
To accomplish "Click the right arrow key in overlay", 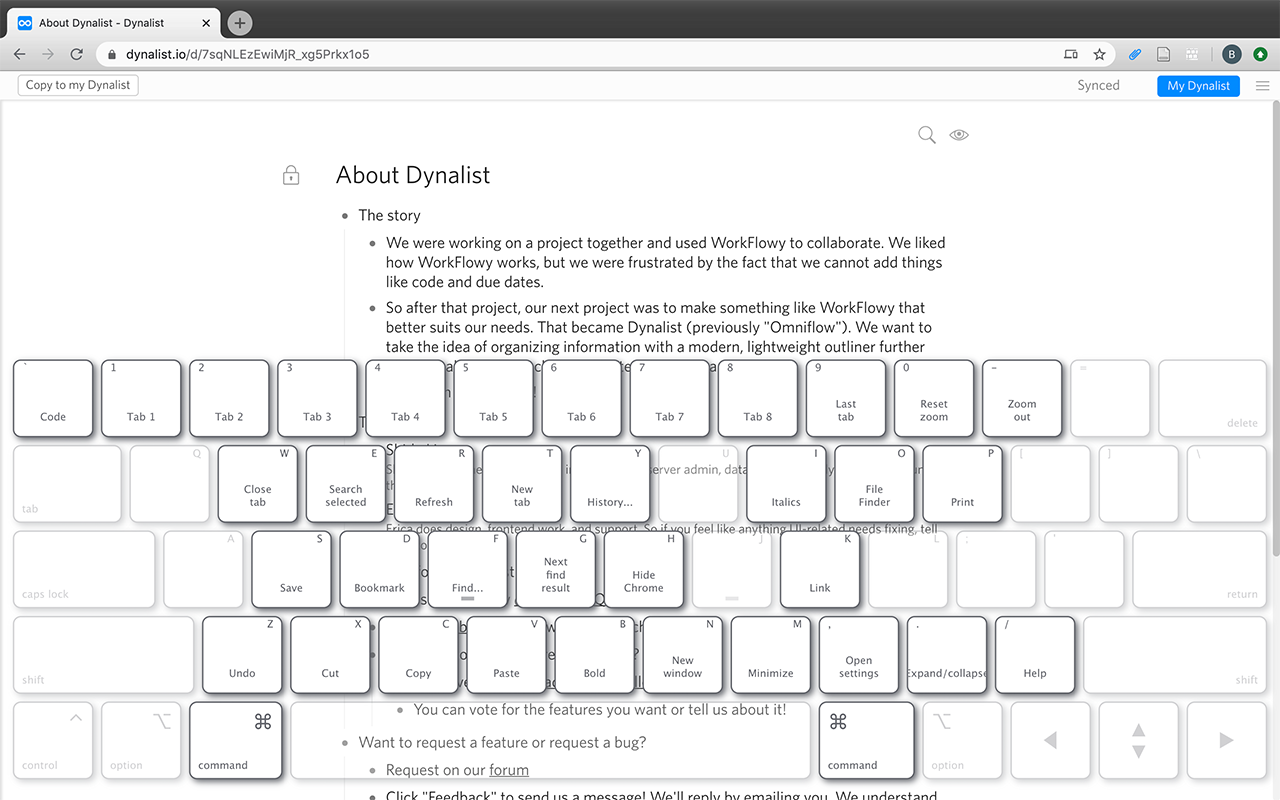I will pyautogui.click(x=1226, y=741).
